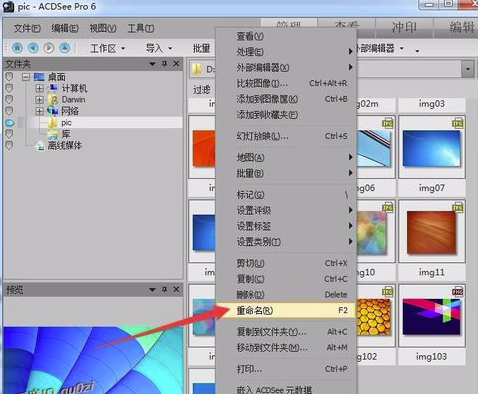This screenshot has height=394, width=478.
Task: Open 批量(B) submenu in context menu
Action: [x=286, y=173]
